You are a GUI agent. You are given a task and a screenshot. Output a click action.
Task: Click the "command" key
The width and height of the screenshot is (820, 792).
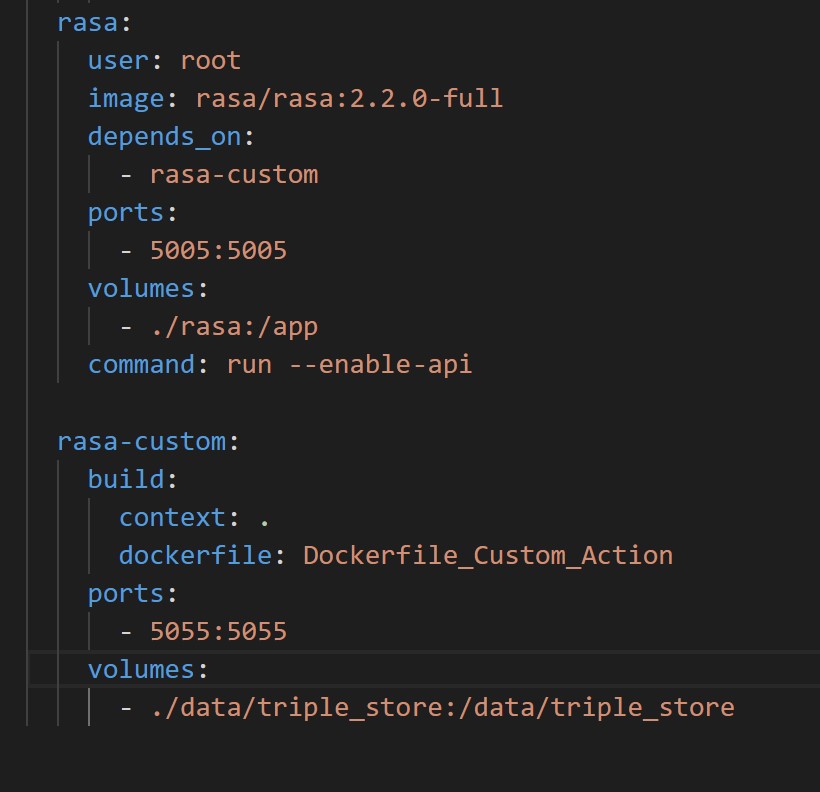click(141, 364)
